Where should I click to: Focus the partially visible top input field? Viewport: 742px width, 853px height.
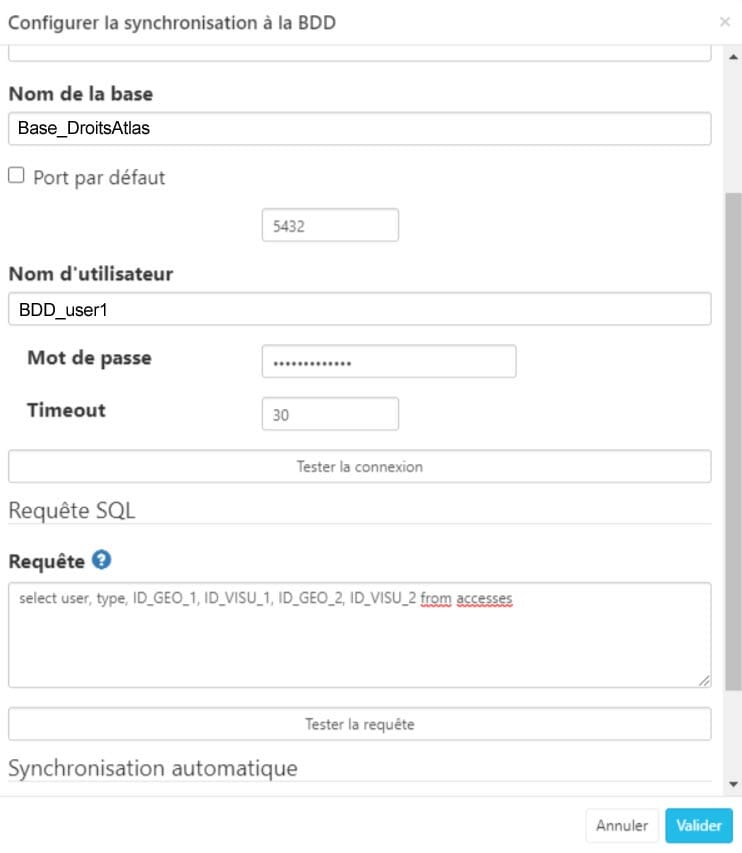[360, 53]
